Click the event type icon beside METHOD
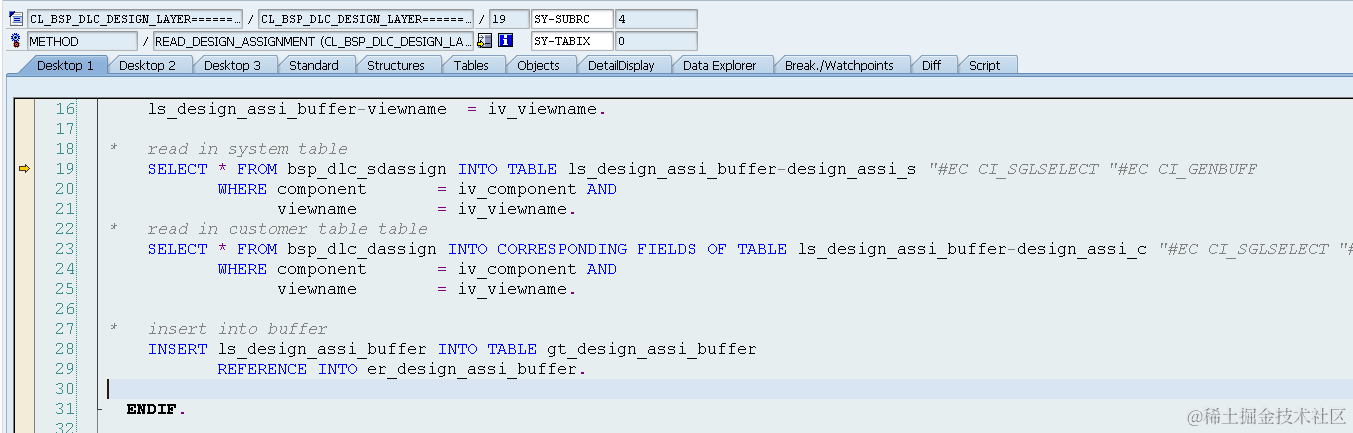The image size is (1353, 433). pos(15,41)
